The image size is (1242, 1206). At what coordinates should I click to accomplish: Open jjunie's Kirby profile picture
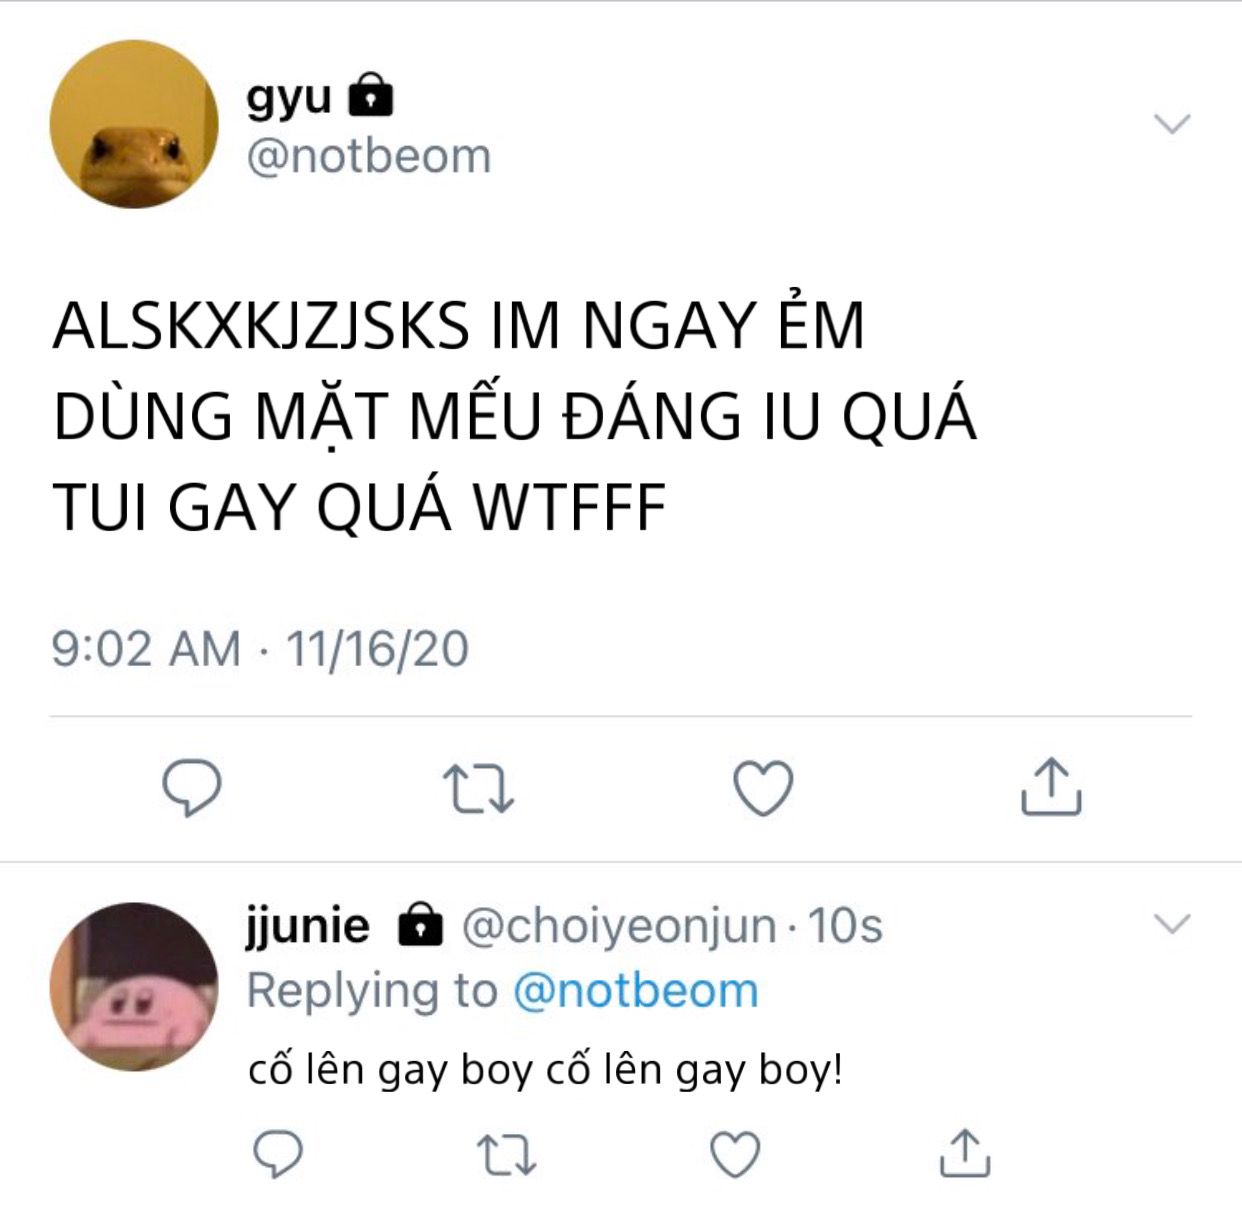[134, 987]
